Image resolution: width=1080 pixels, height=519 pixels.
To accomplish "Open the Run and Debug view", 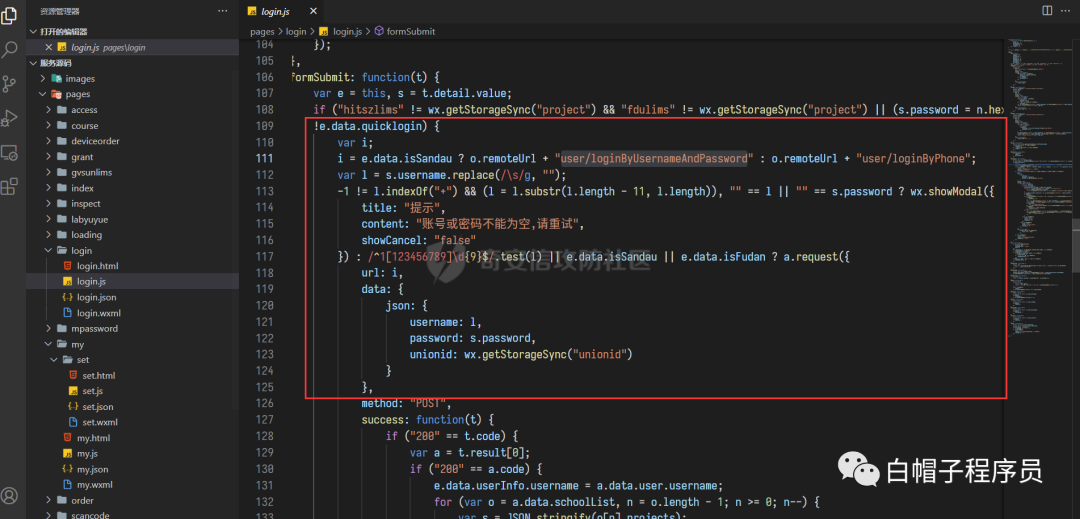I will (x=10, y=118).
